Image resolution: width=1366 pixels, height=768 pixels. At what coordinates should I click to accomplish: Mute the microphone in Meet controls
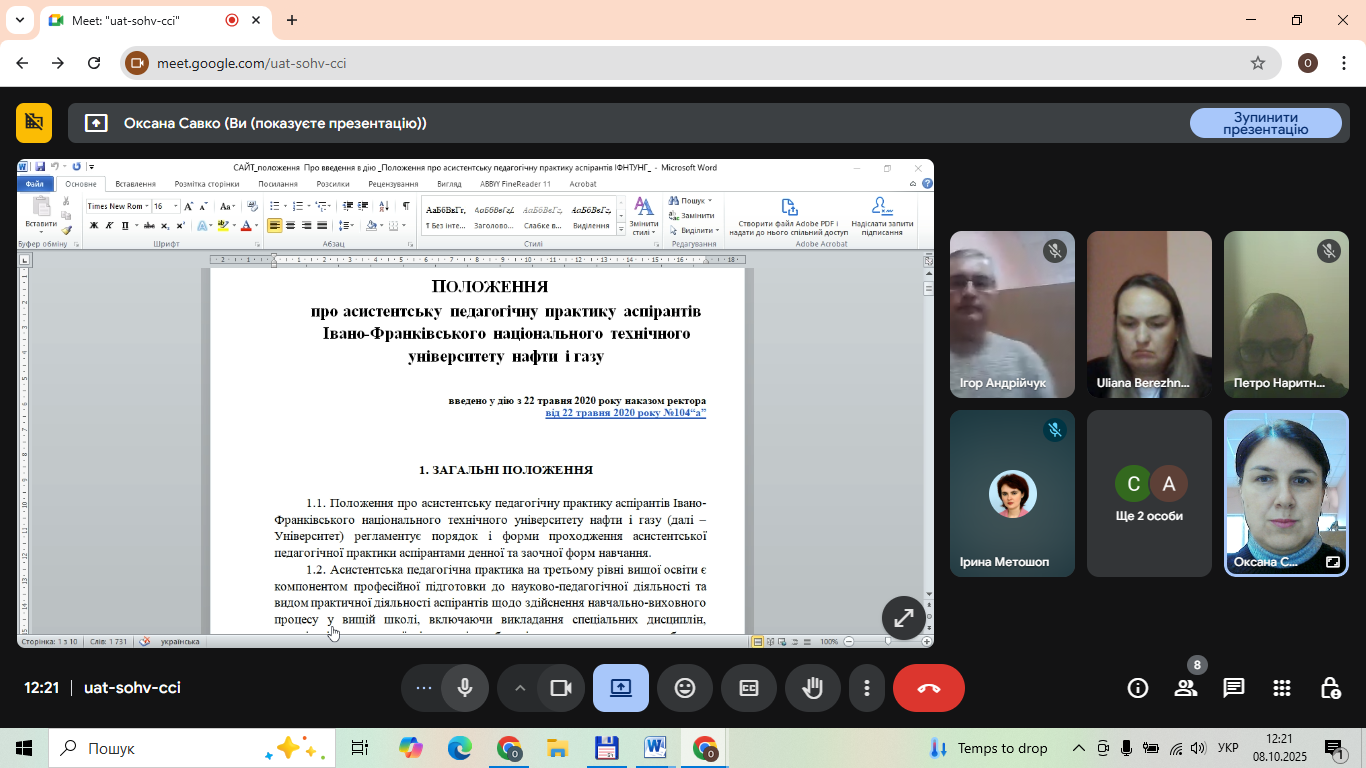coord(465,688)
